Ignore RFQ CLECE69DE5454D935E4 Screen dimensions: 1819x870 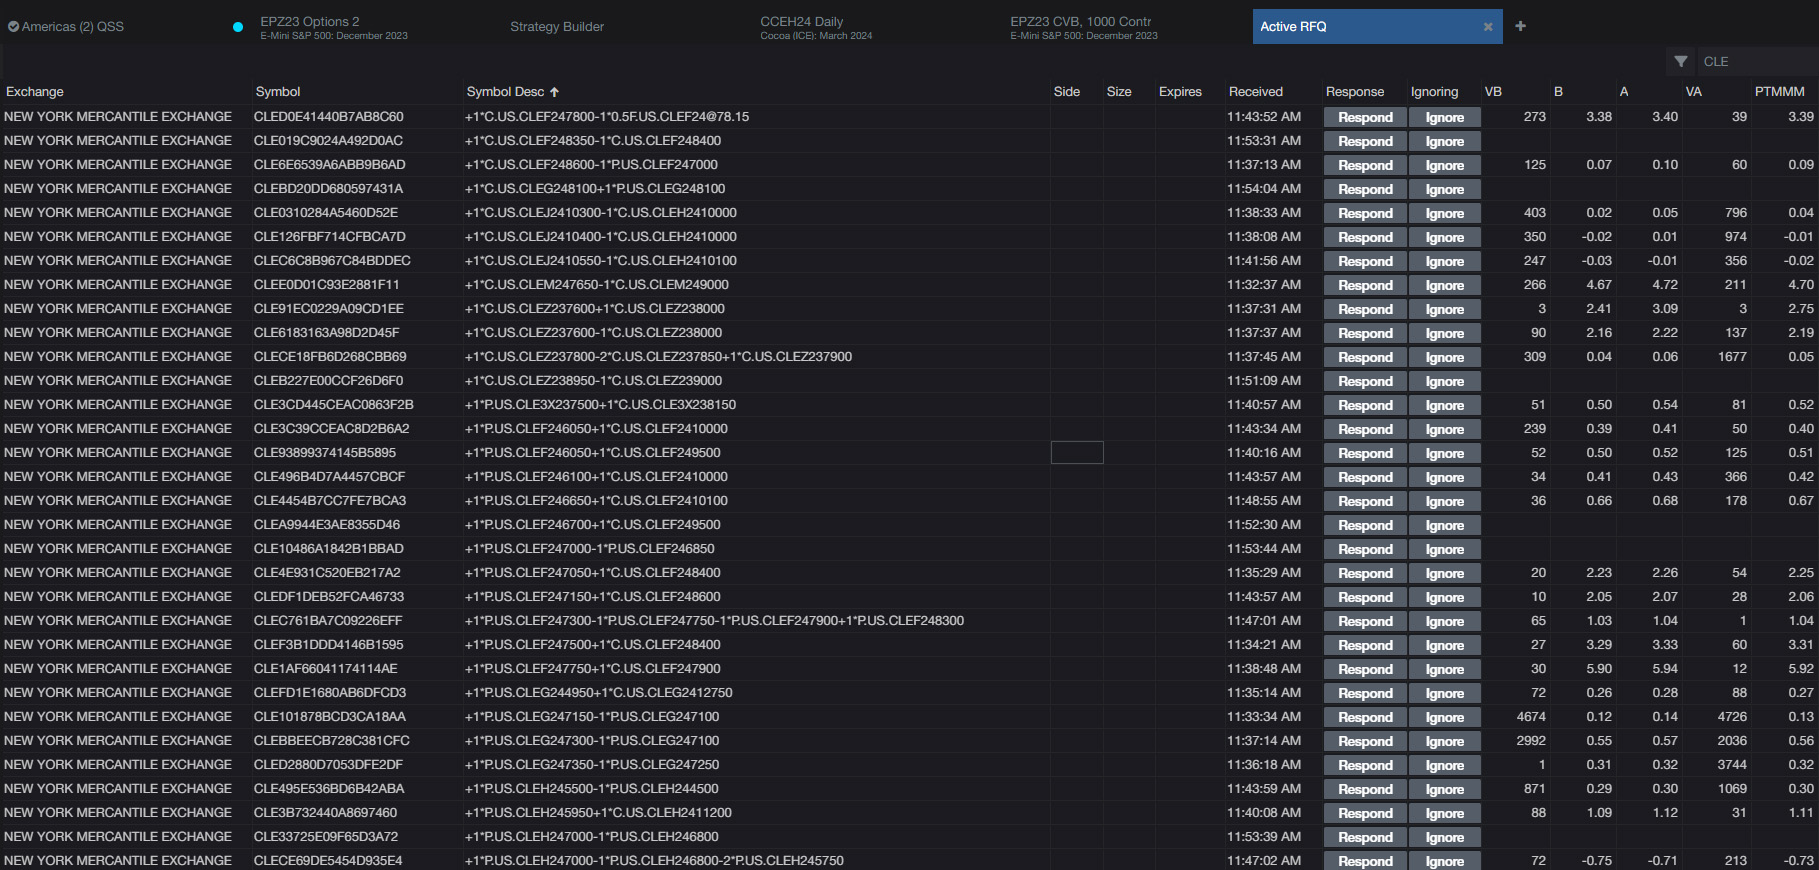pyautogui.click(x=1444, y=861)
